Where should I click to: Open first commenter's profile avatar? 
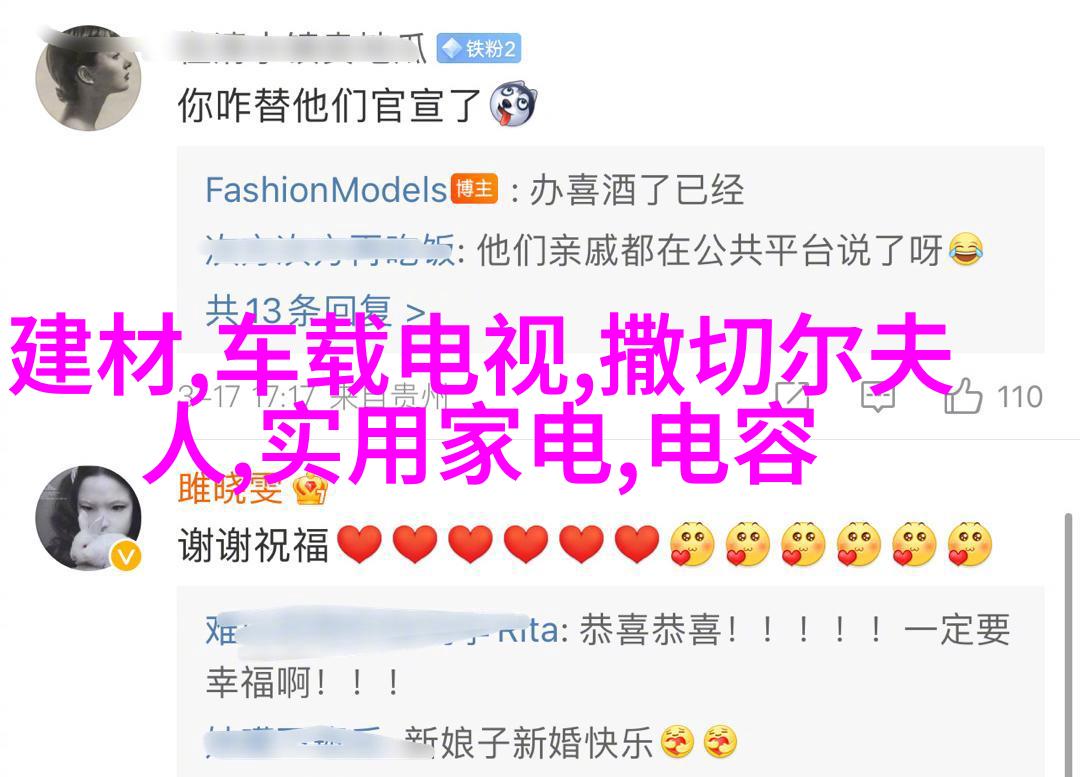[x=88, y=78]
